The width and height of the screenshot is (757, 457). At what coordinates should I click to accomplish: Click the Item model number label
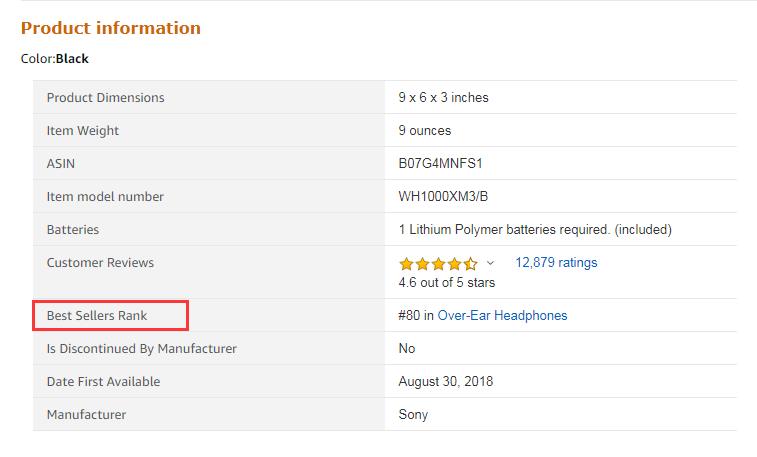click(105, 196)
